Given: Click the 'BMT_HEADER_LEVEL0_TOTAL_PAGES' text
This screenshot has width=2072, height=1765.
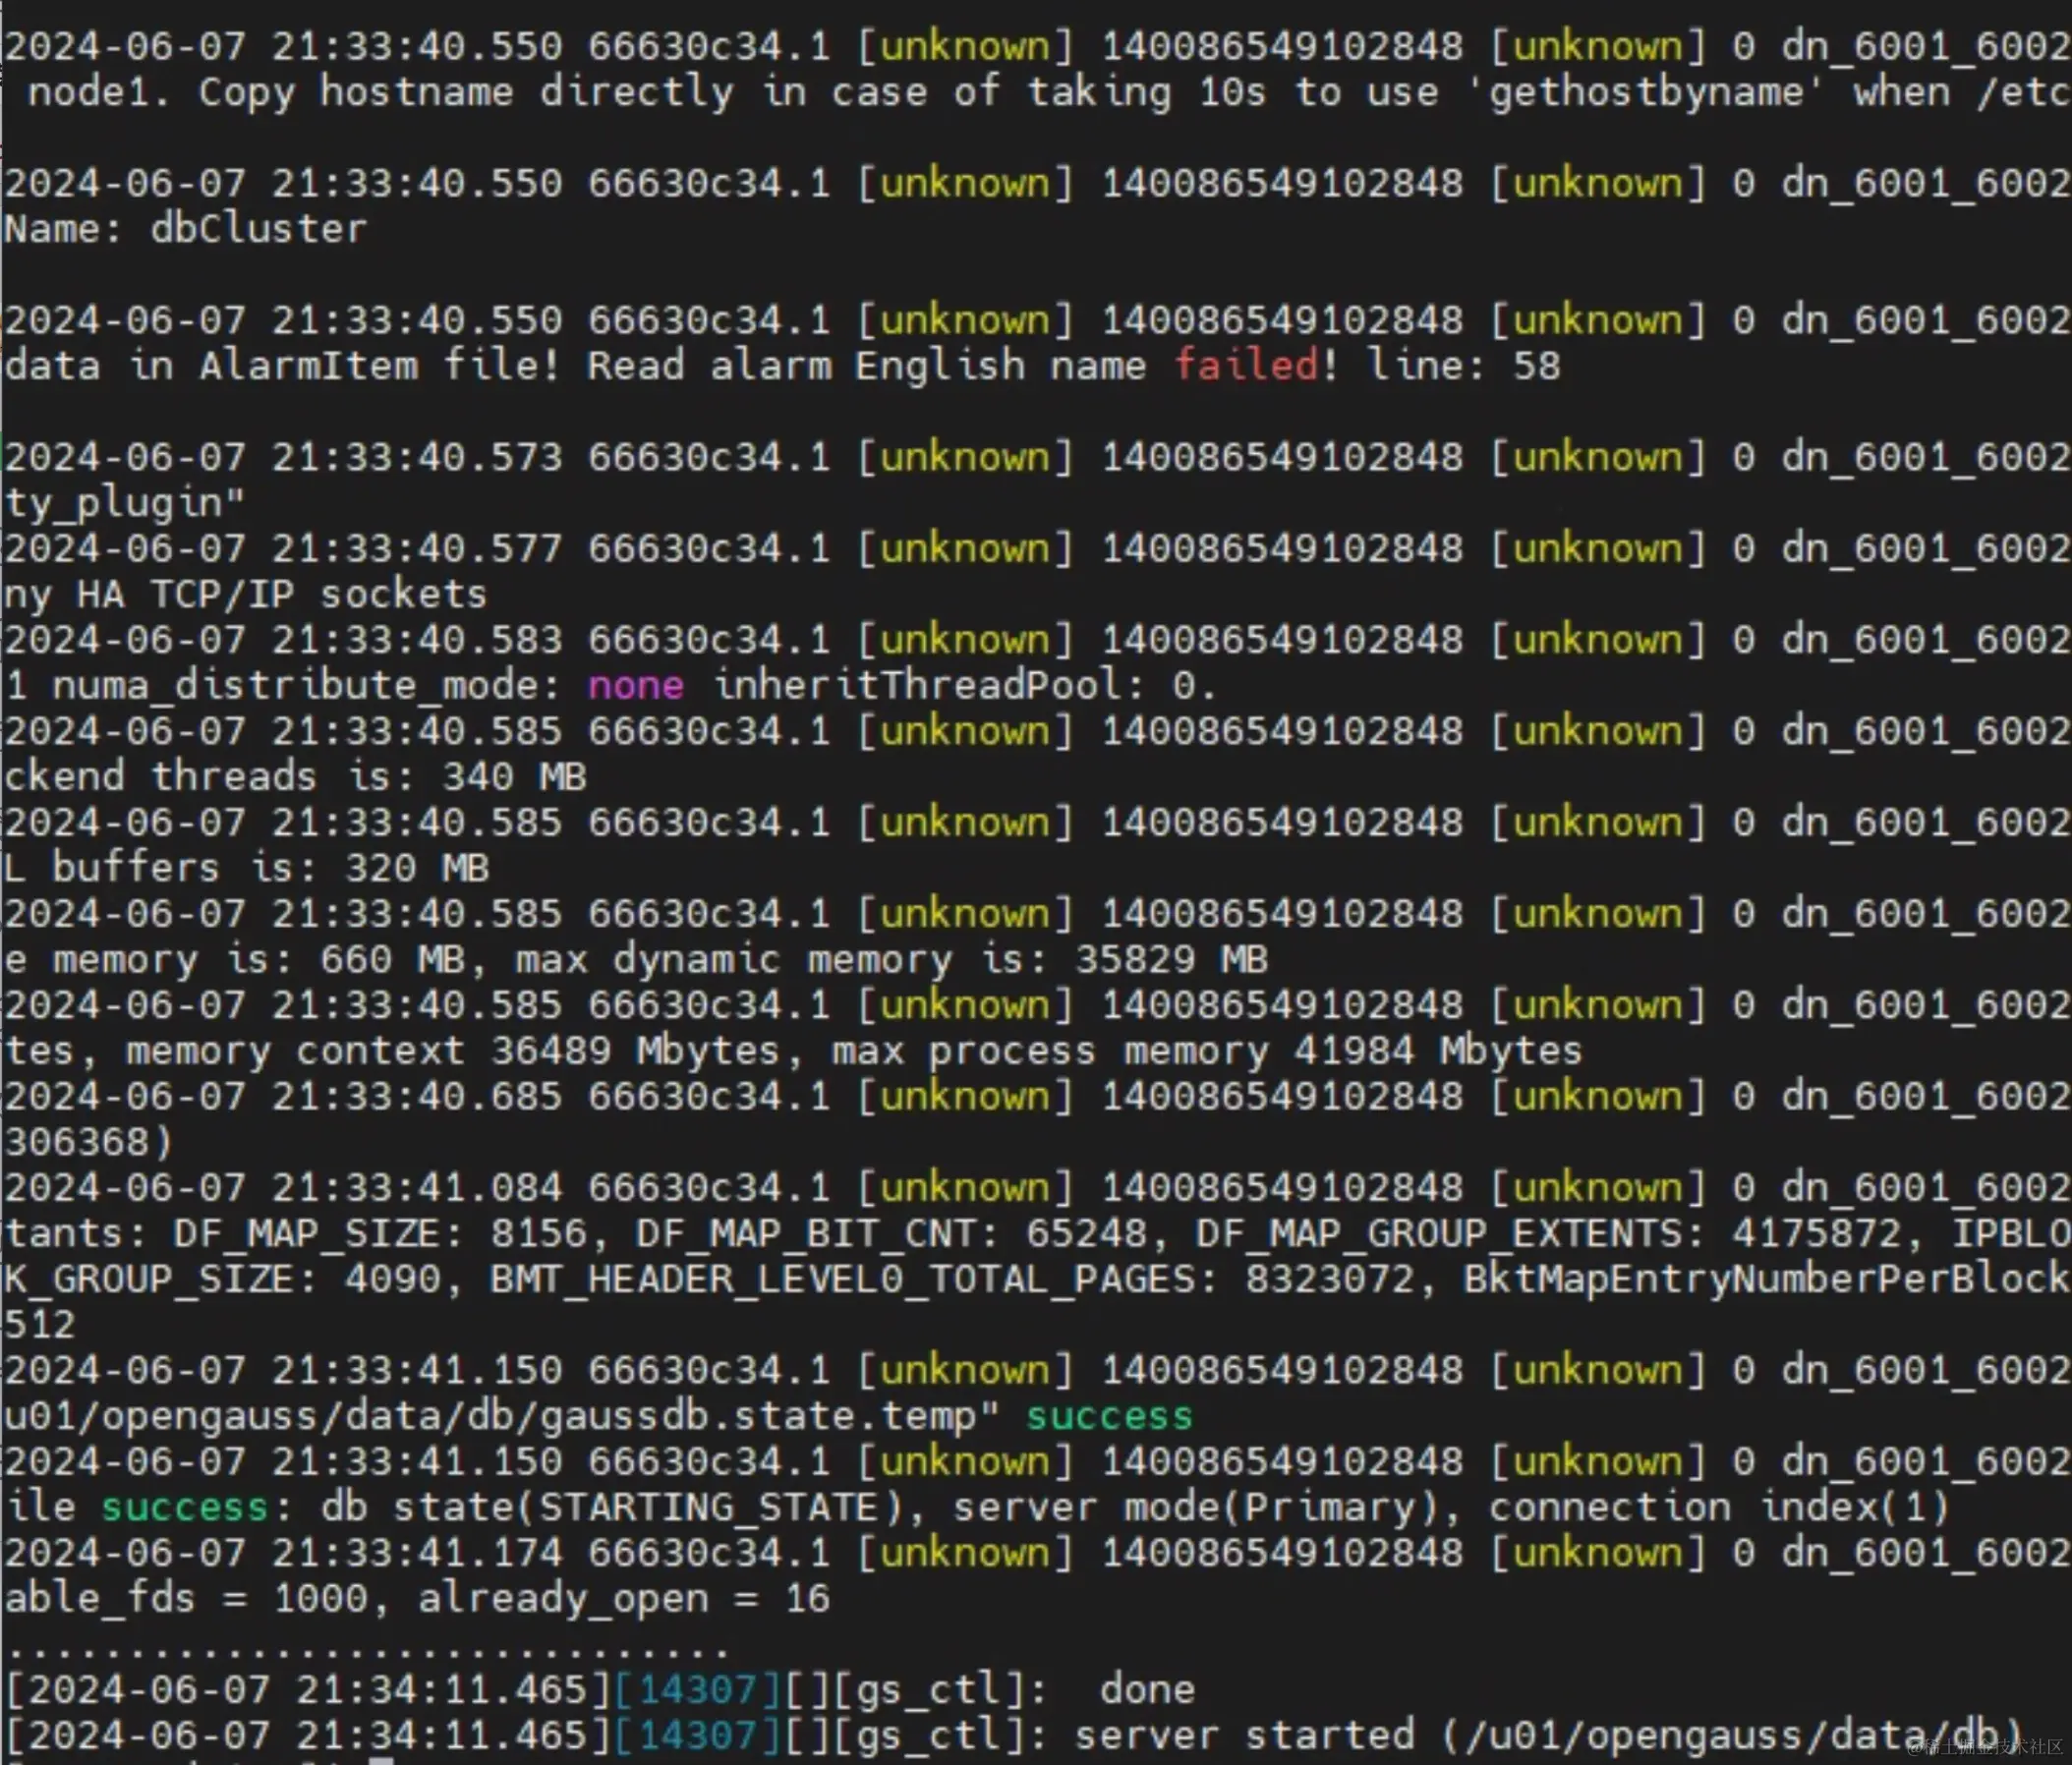Looking at the screenshot, I should pyautogui.click(x=842, y=1279).
